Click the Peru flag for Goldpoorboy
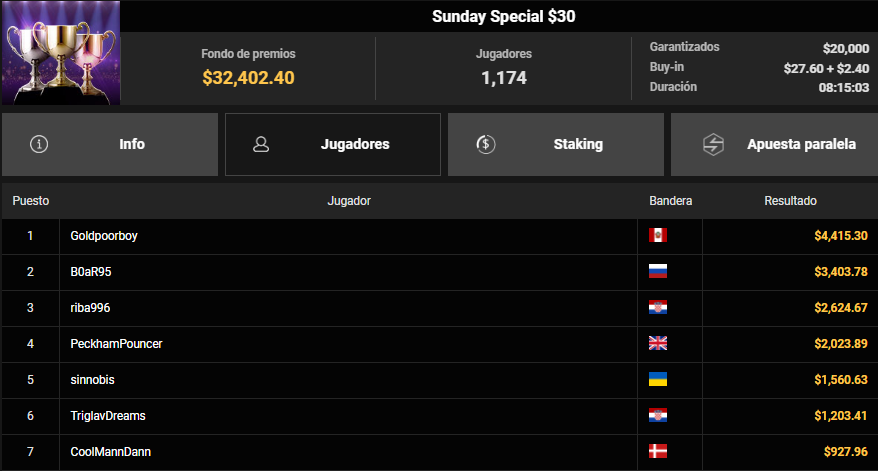 tap(658, 235)
